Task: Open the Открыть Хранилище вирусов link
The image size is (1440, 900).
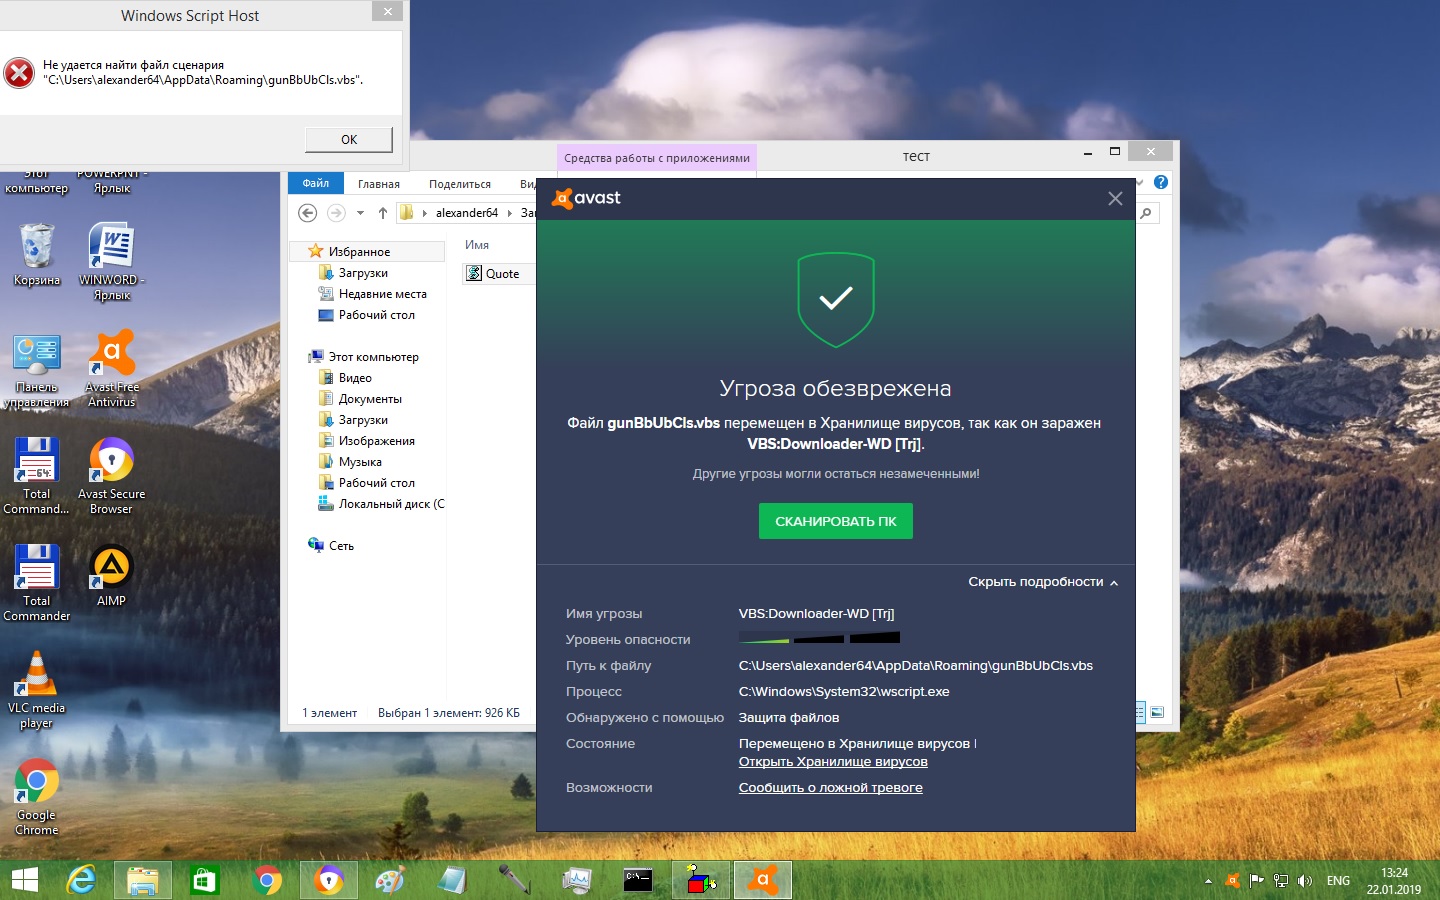Action: 833,762
